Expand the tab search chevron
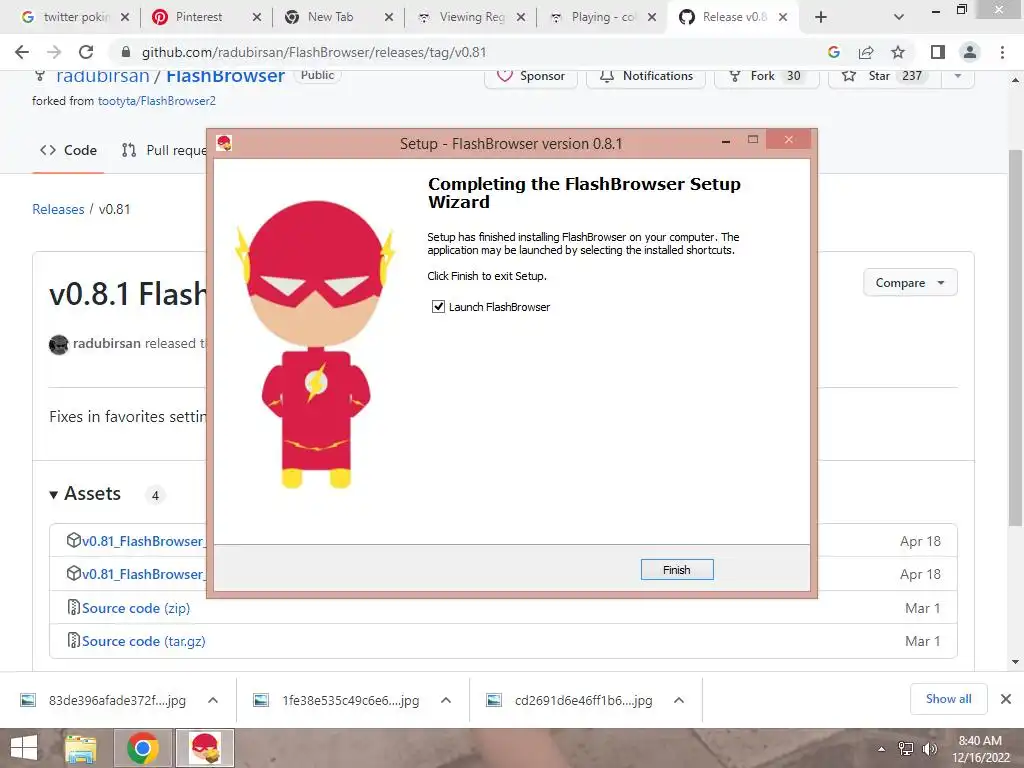This screenshot has width=1024, height=768. (x=899, y=18)
